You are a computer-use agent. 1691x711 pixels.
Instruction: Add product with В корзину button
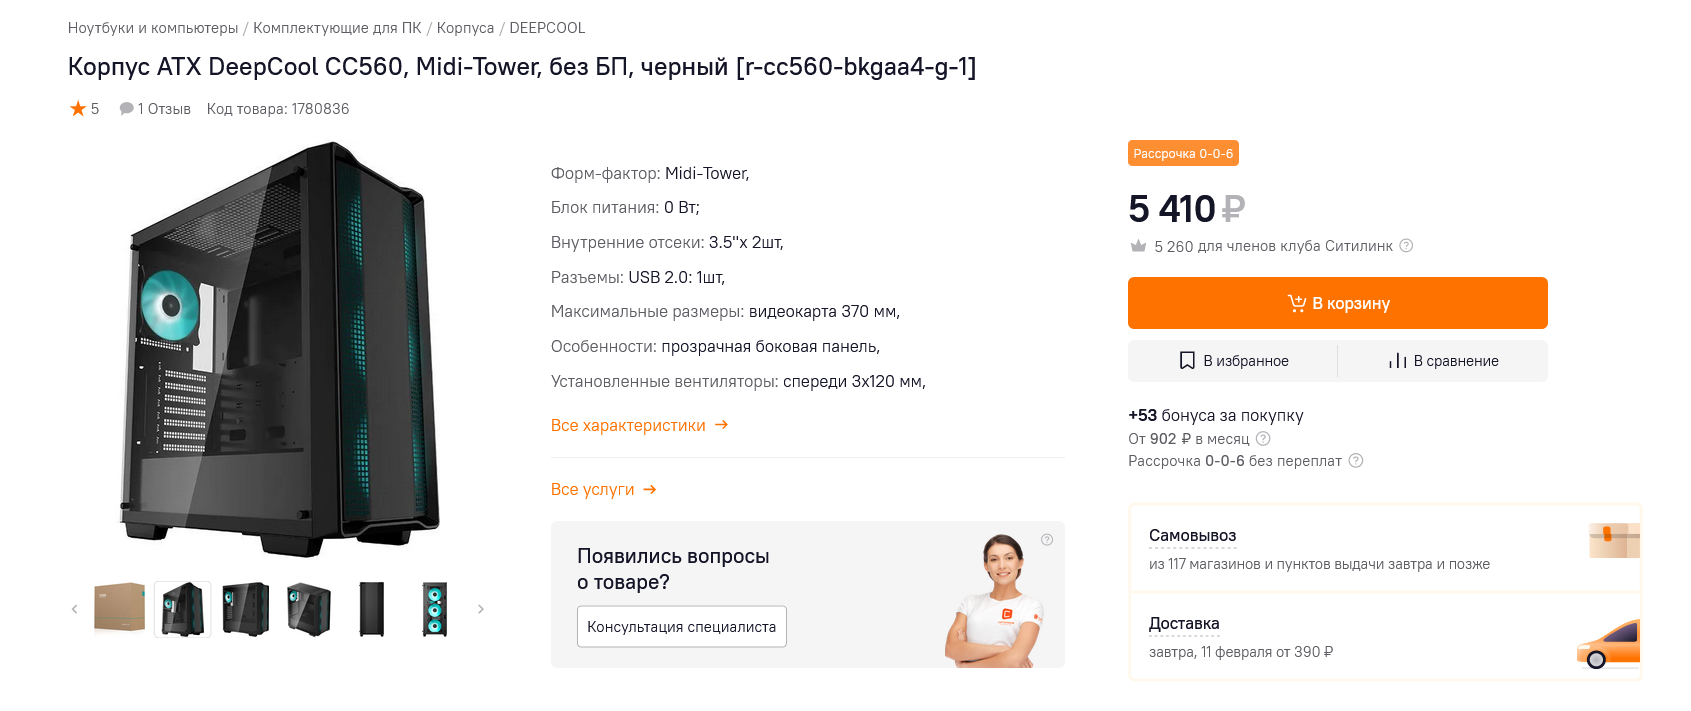(x=1337, y=303)
